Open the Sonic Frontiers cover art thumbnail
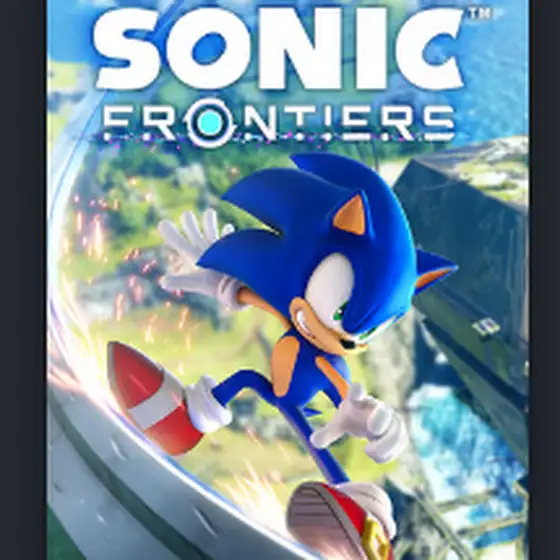Screen dimensions: 560x560 point(288,280)
